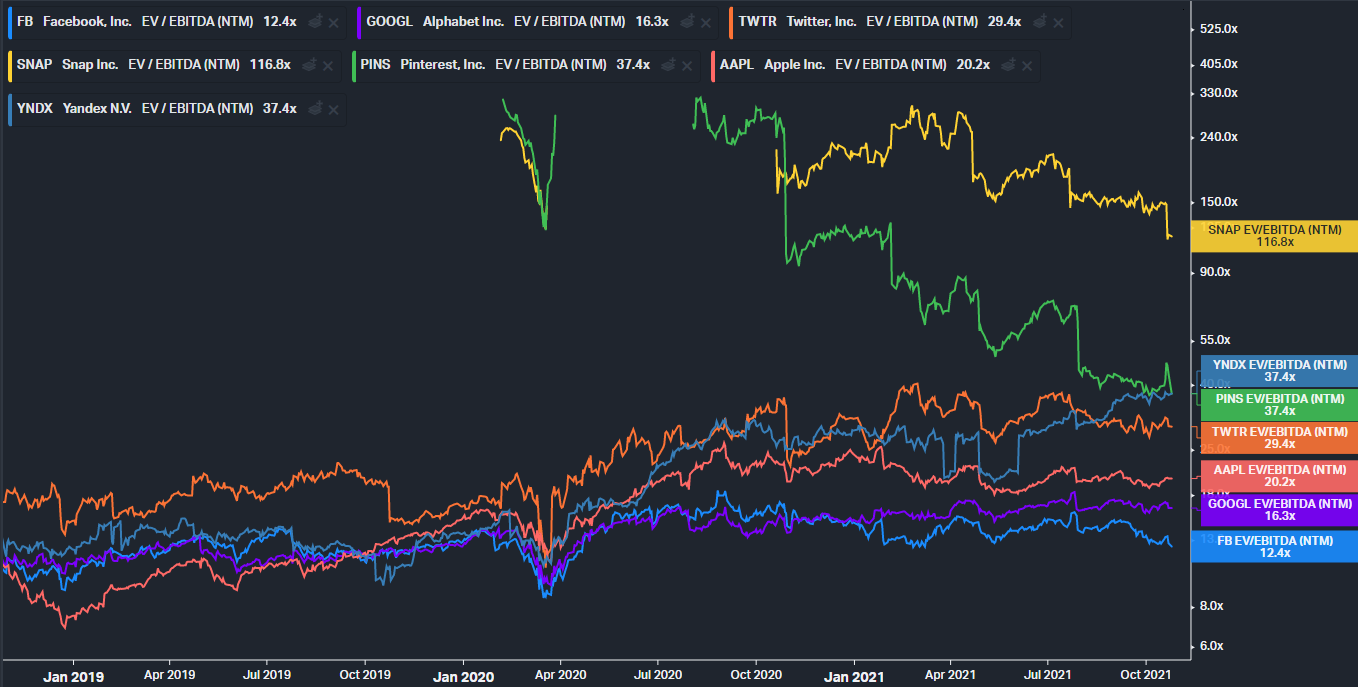Open style options icon for AAPL Apple series
1358x687 pixels.
pos(1009,65)
